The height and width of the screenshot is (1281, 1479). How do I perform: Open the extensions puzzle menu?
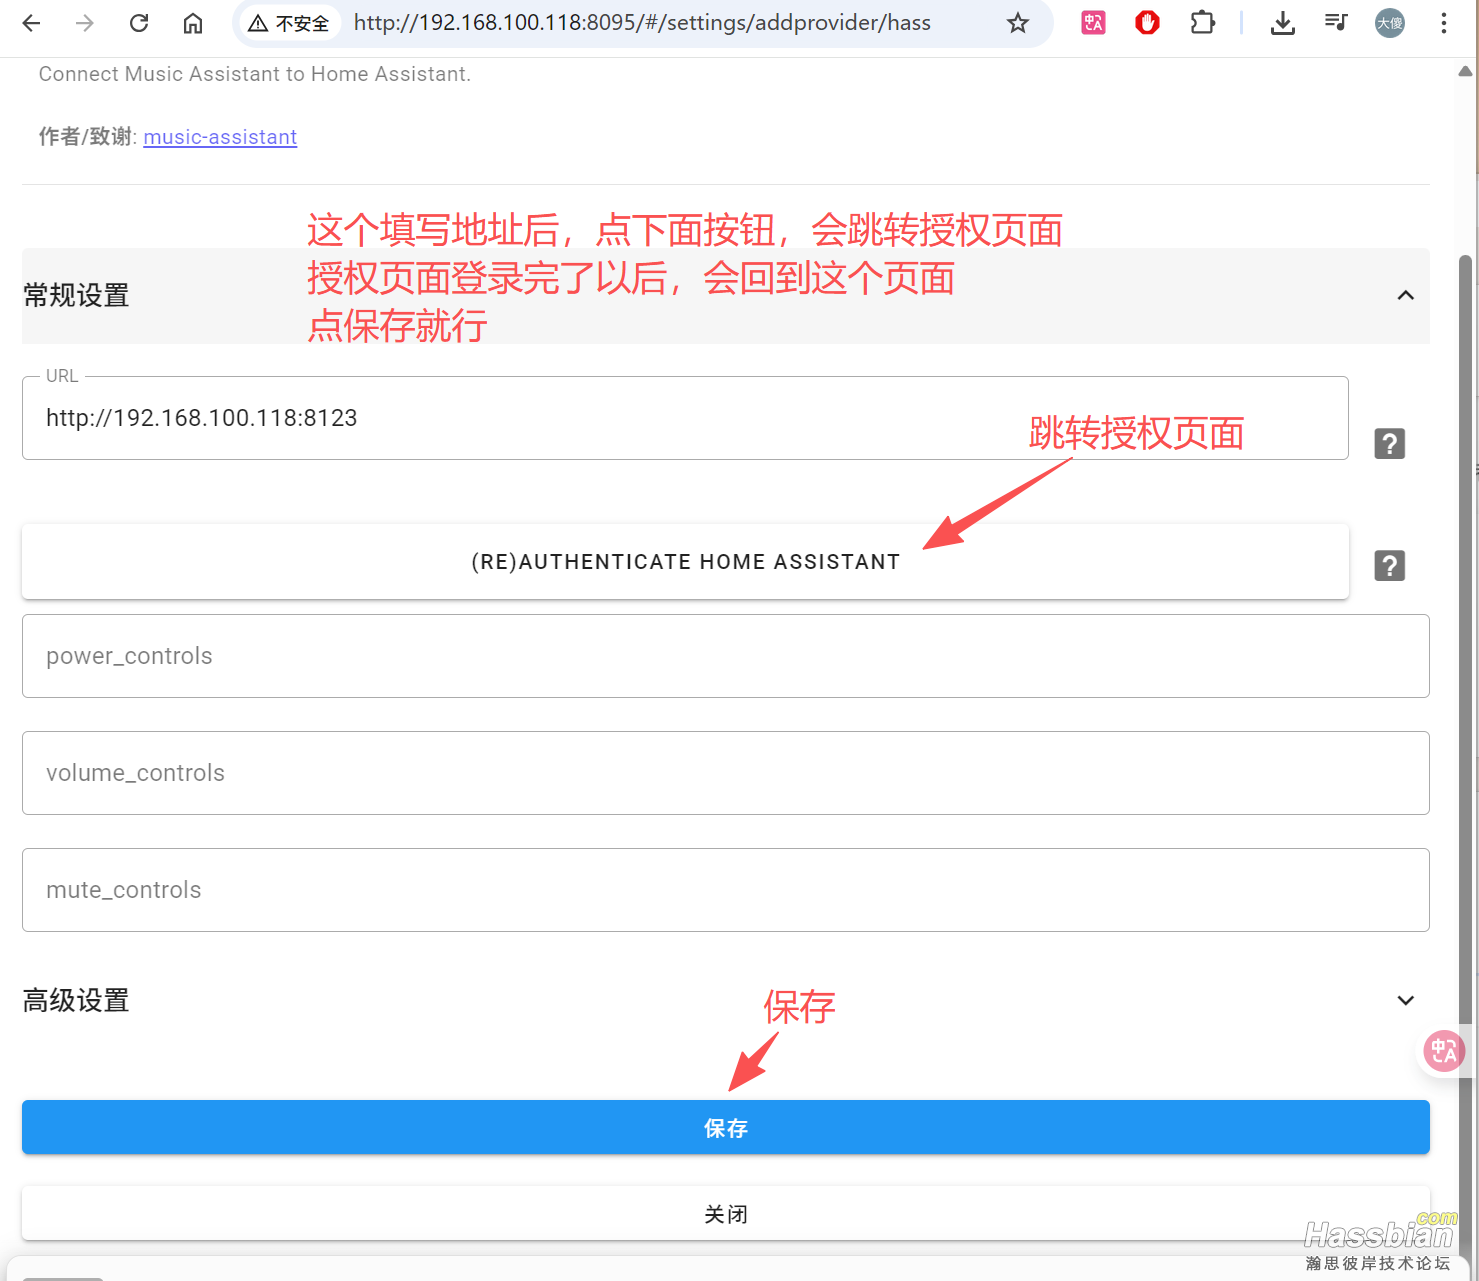coord(1202,22)
